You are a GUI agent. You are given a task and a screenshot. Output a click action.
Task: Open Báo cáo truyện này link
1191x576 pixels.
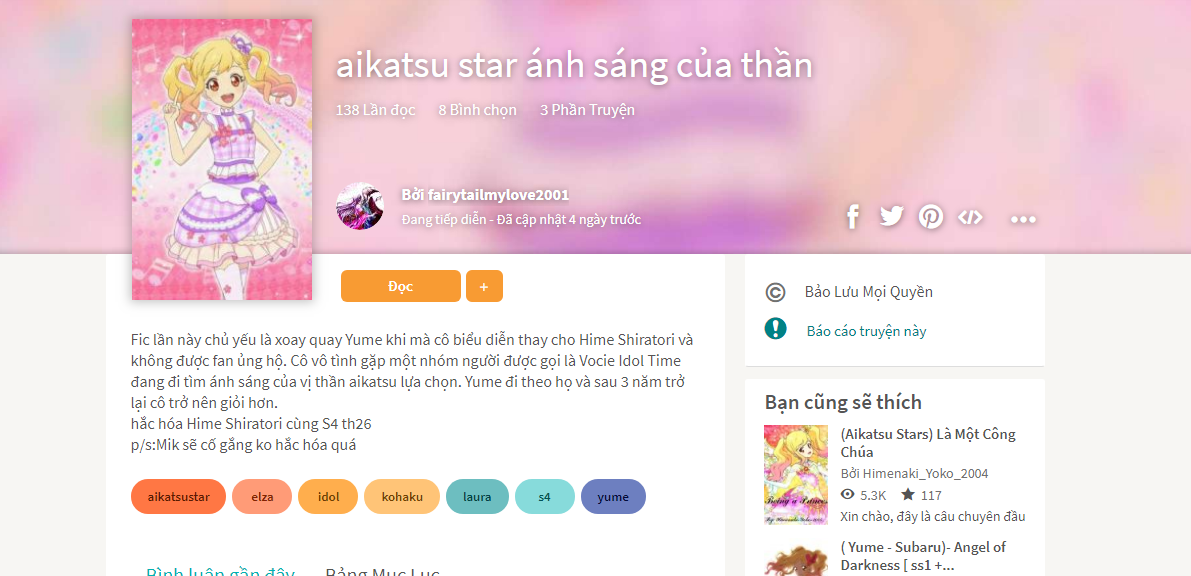tap(866, 331)
